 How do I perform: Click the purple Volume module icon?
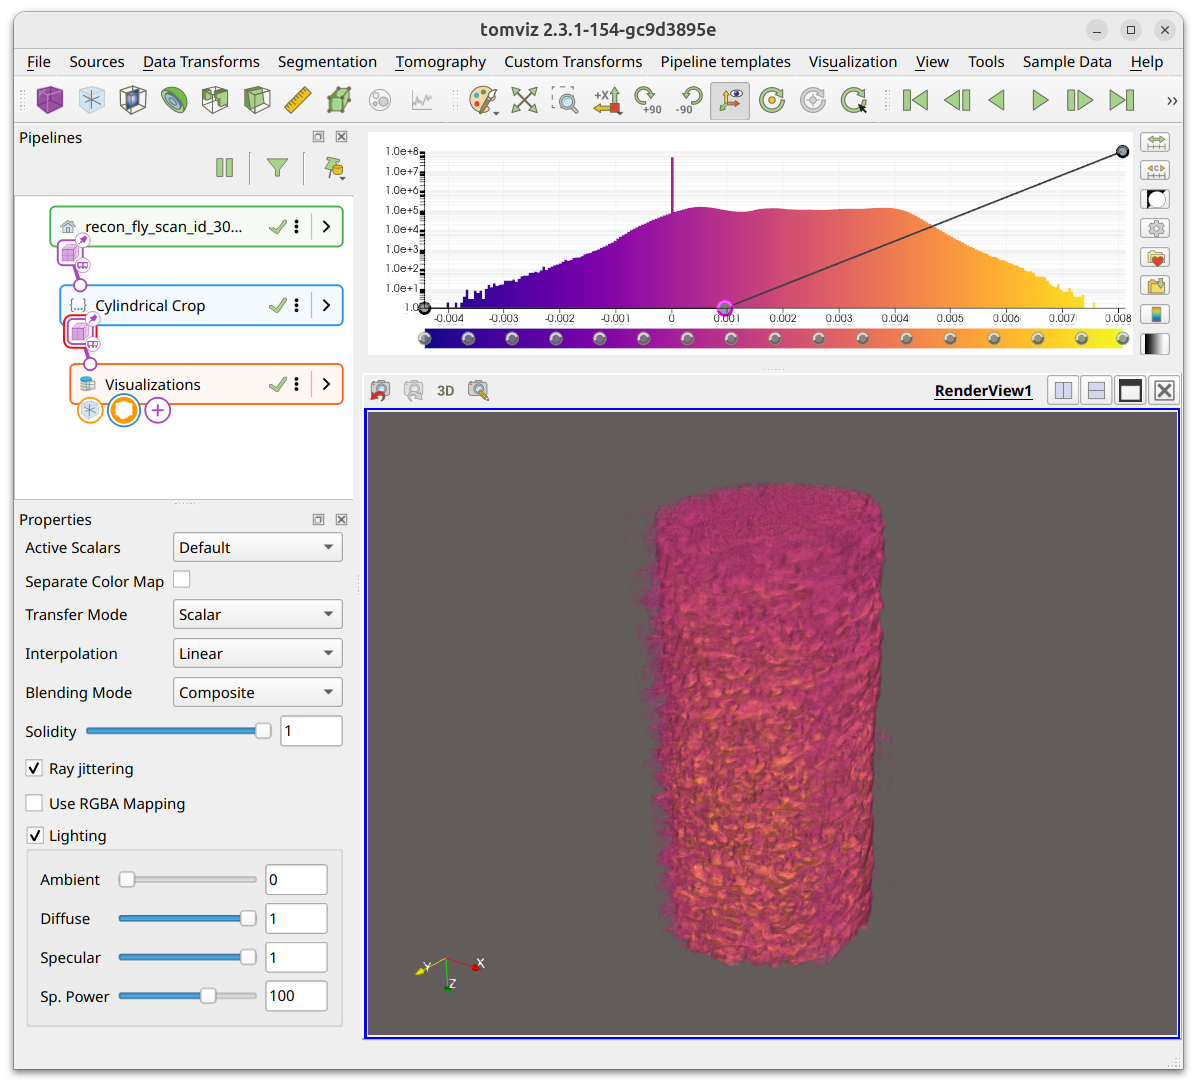50,100
